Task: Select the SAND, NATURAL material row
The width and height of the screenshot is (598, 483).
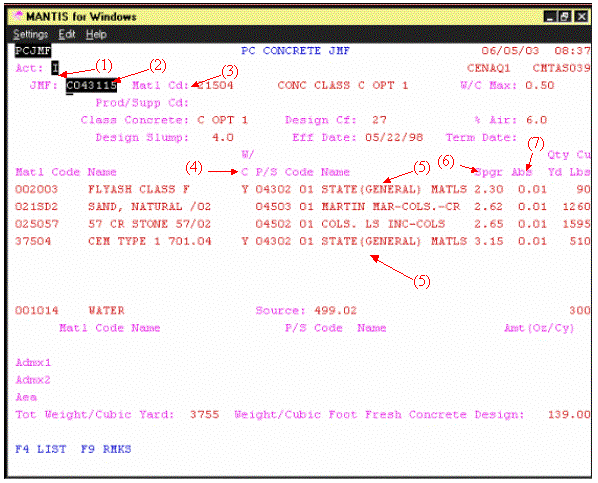Action: [303, 207]
